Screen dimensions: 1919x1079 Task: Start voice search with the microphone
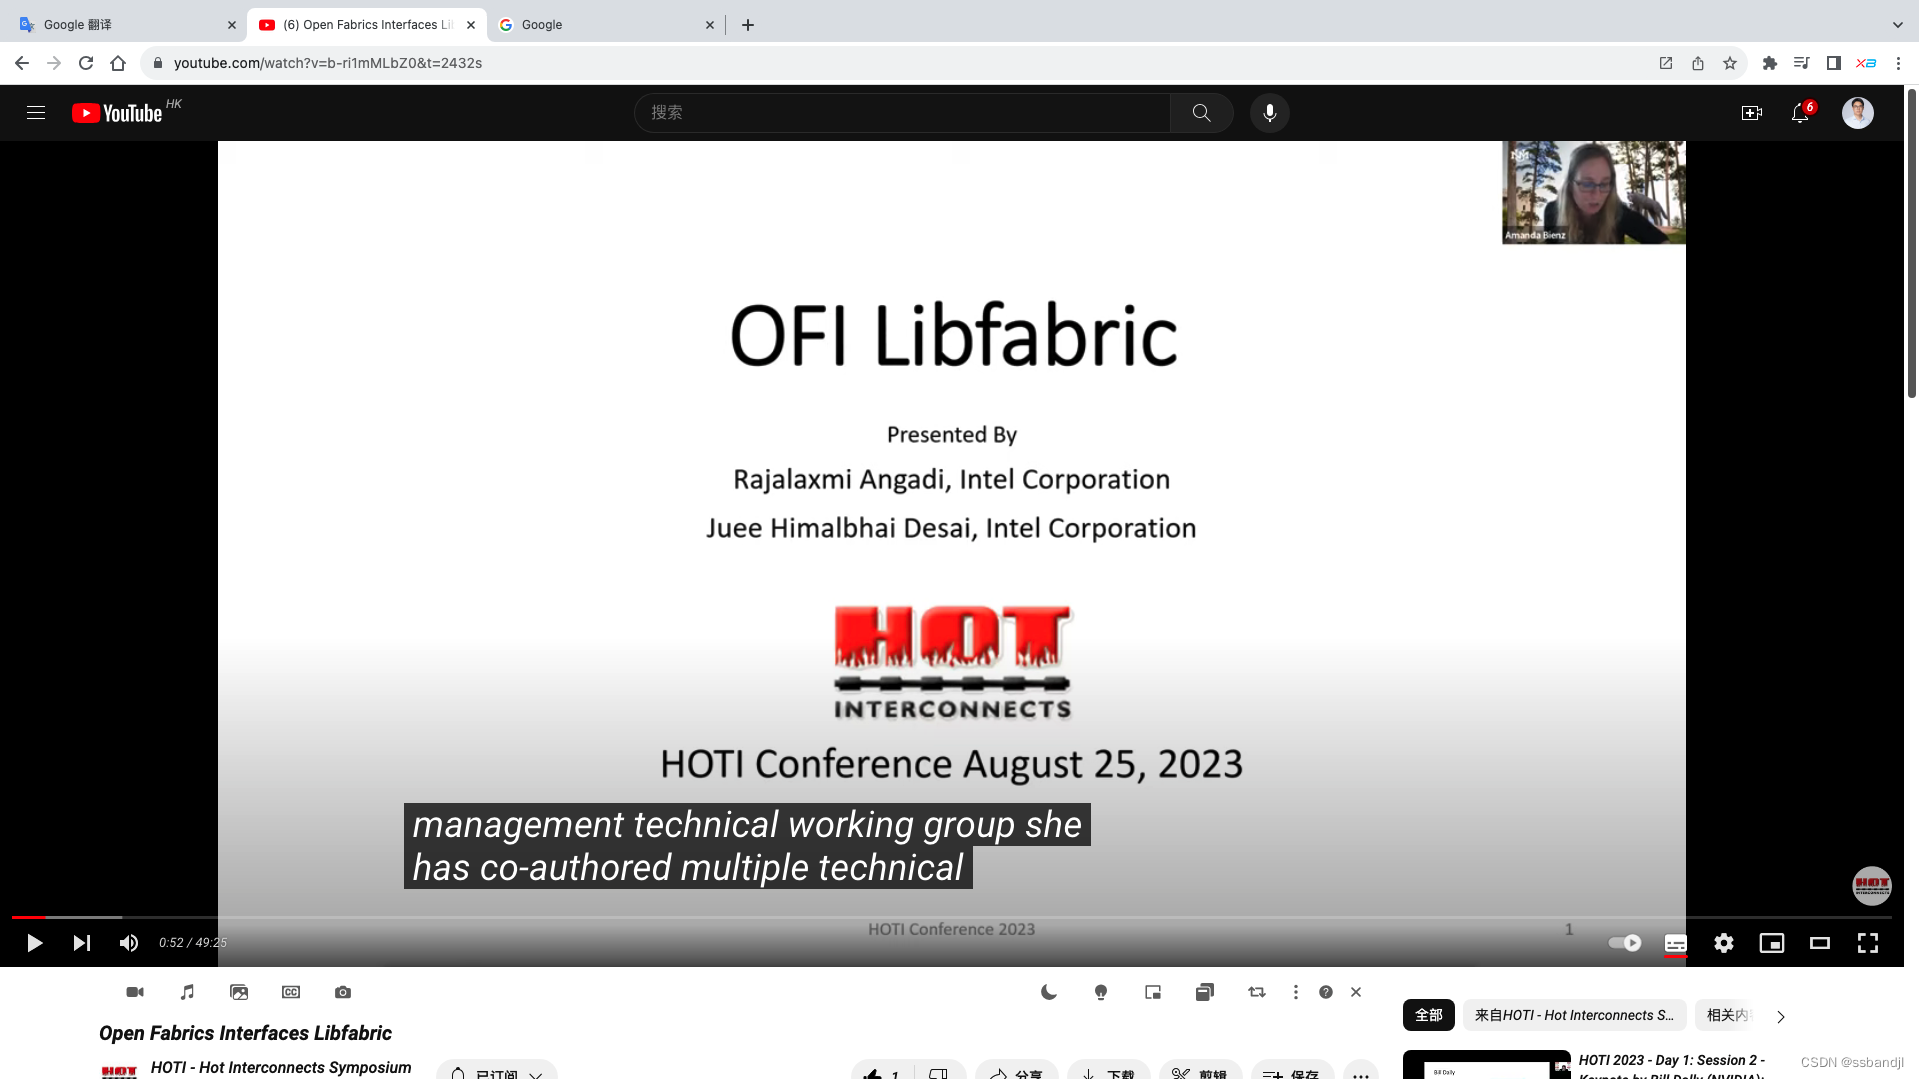(x=1270, y=113)
